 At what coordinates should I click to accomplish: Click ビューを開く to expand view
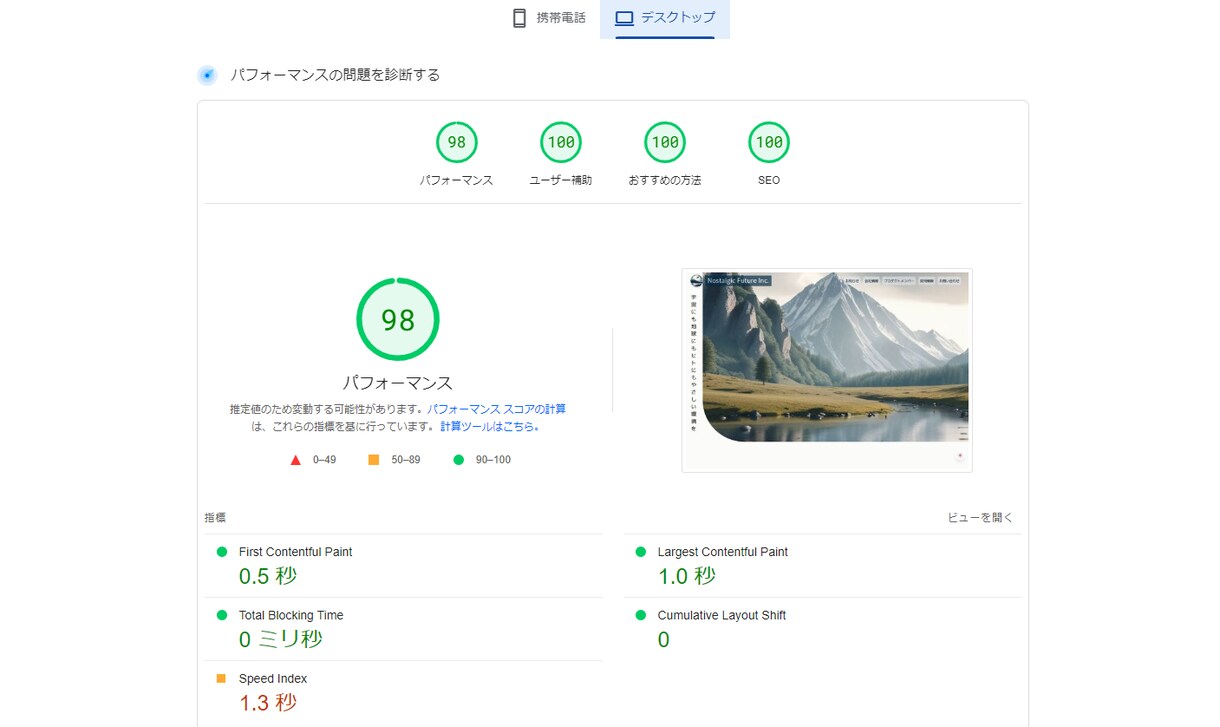[x=980, y=518]
